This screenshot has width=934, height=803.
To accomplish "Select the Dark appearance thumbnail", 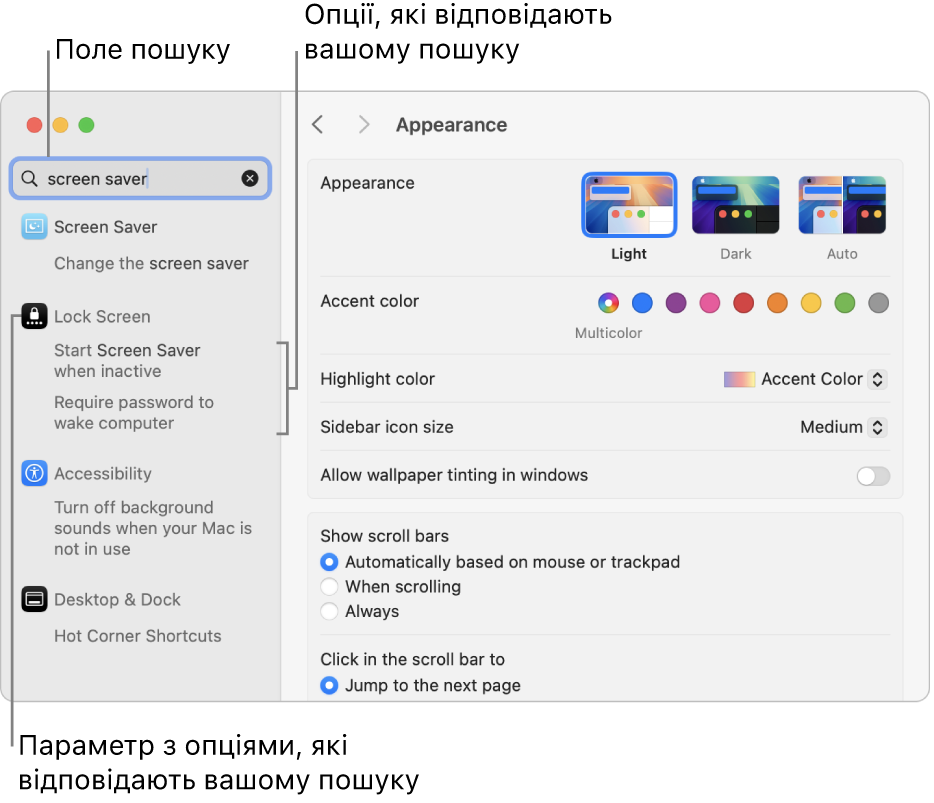I will point(736,205).
